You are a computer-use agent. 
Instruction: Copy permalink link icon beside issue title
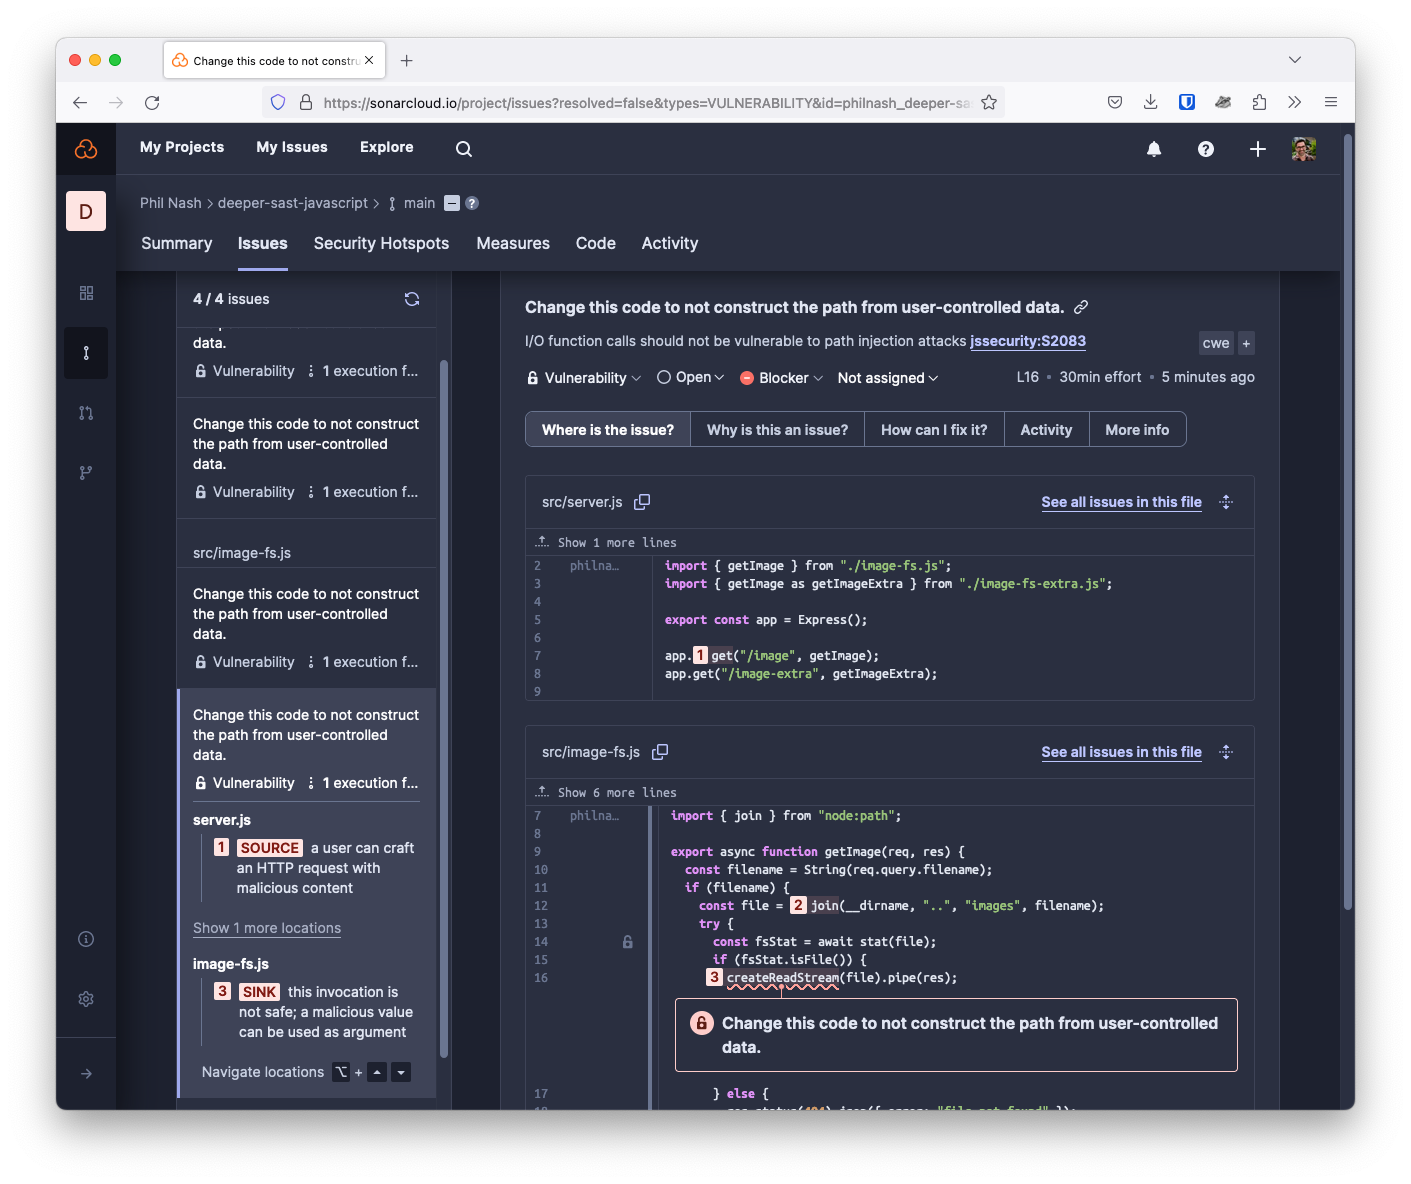1081,307
